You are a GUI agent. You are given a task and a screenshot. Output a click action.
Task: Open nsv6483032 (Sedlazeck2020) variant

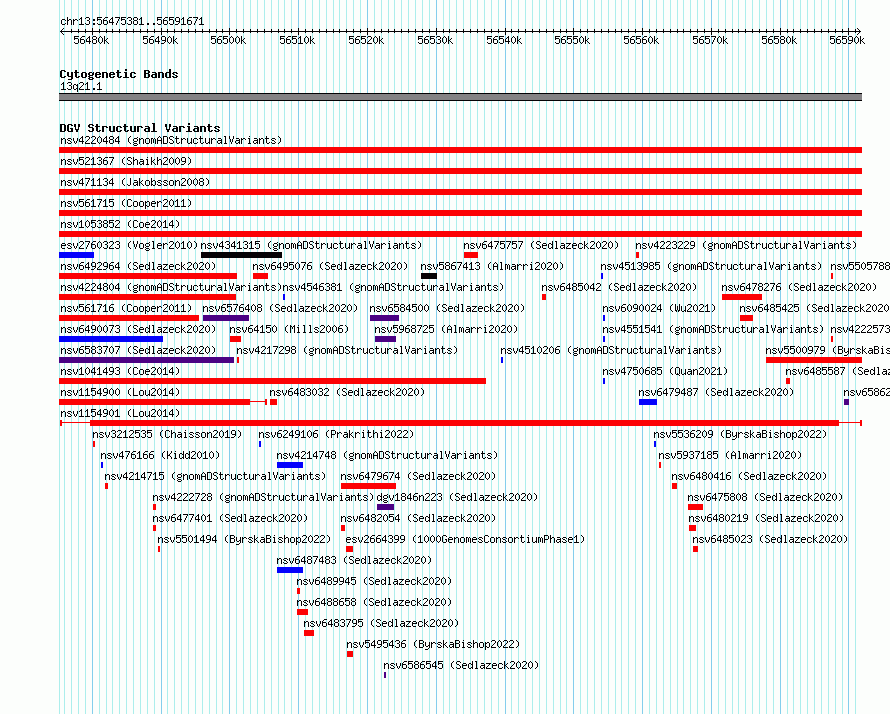347,392
